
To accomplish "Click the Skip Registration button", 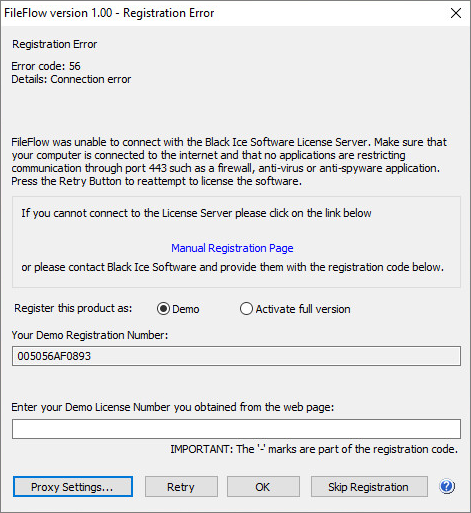I will click(x=369, y=487).
